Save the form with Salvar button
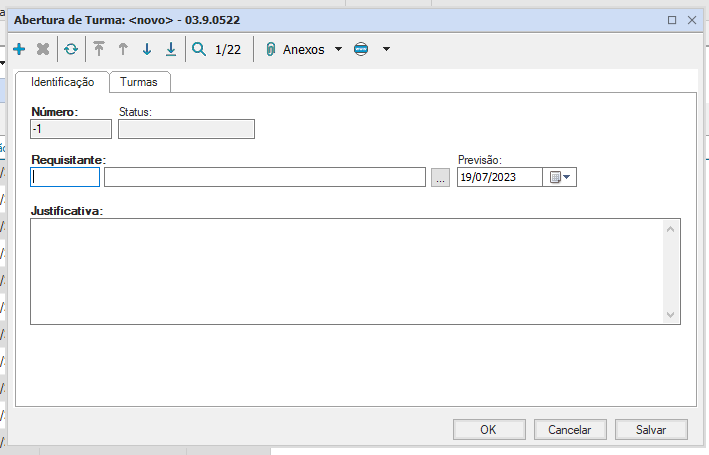709x455 pixels. pos(651,429)
